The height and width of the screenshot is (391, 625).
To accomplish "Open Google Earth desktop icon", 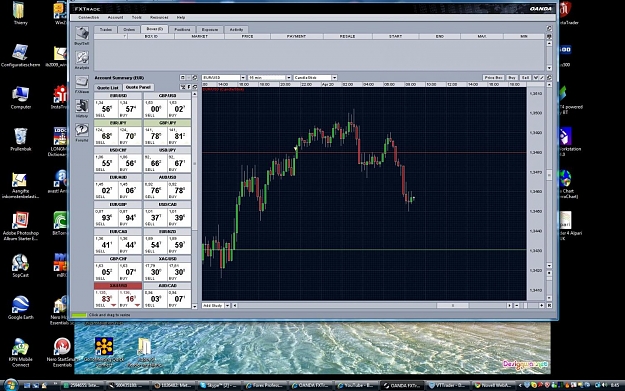I will (20, 307).
